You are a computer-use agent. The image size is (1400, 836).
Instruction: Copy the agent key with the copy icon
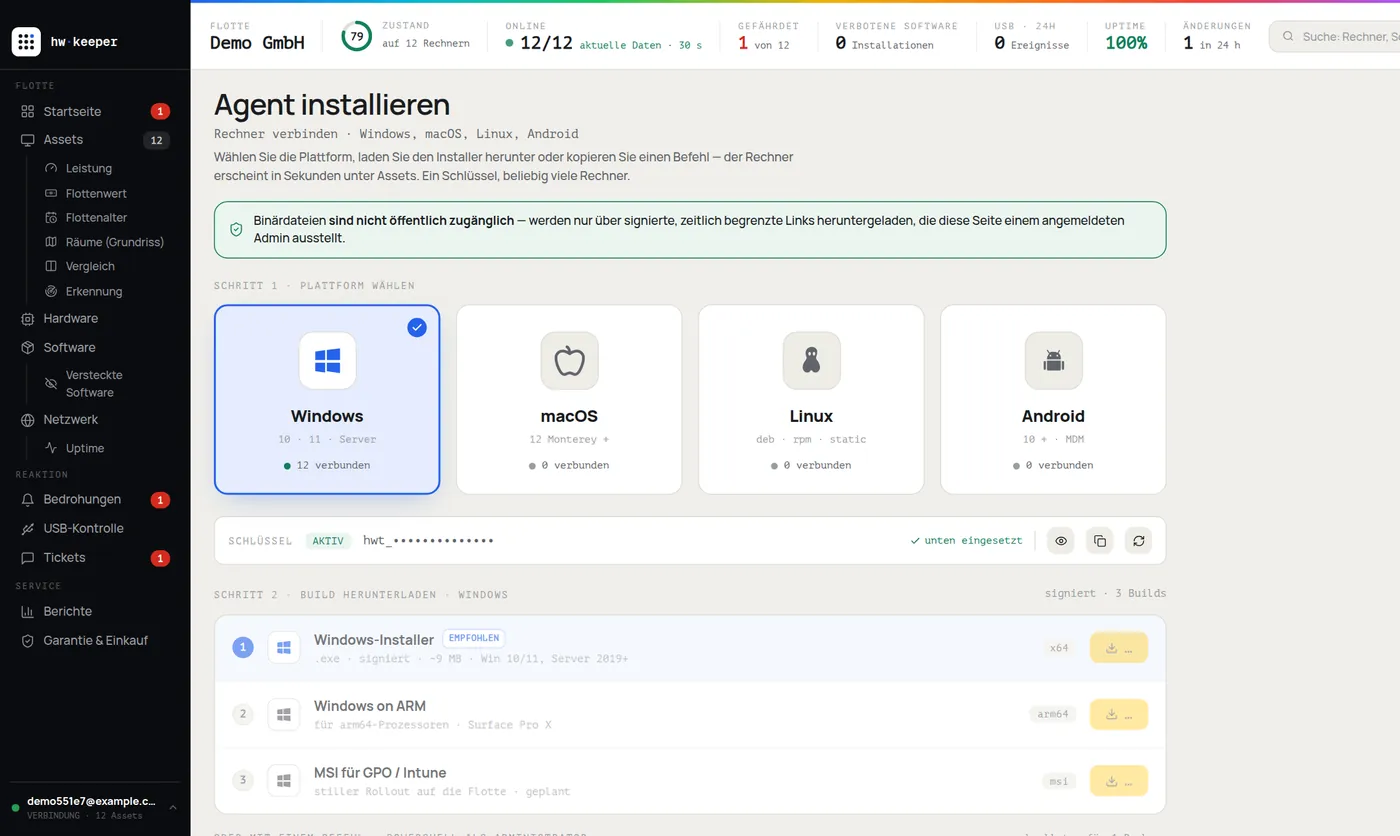1100,541
